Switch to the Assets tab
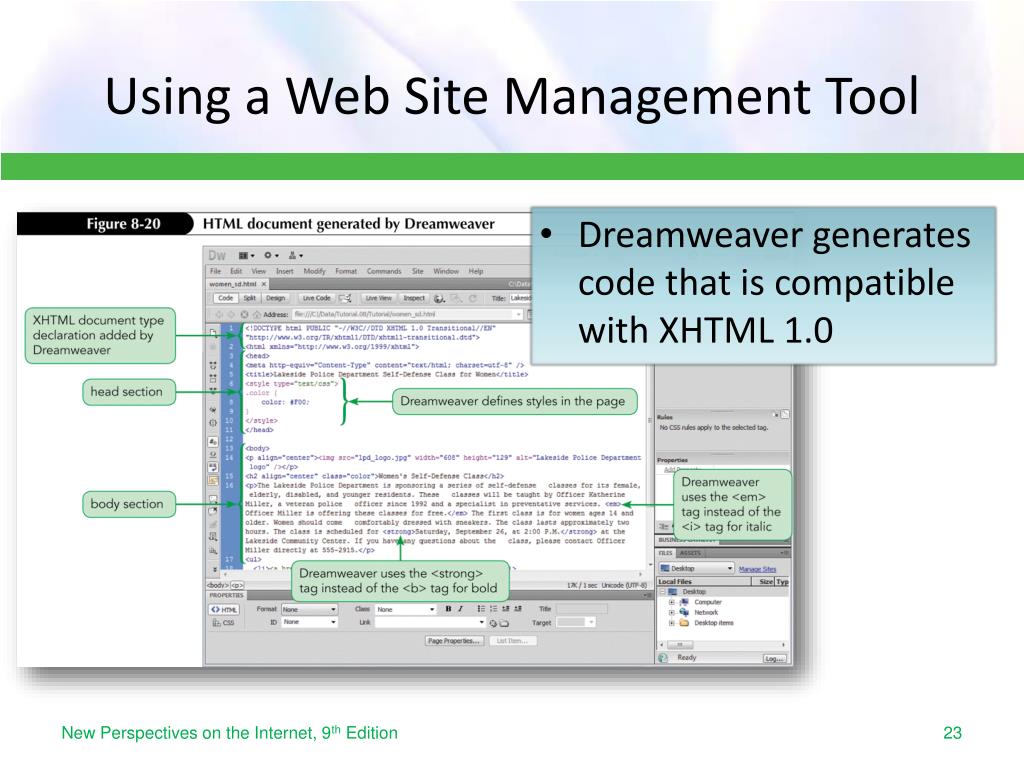The image size is (1024, 768). (691, 553)
